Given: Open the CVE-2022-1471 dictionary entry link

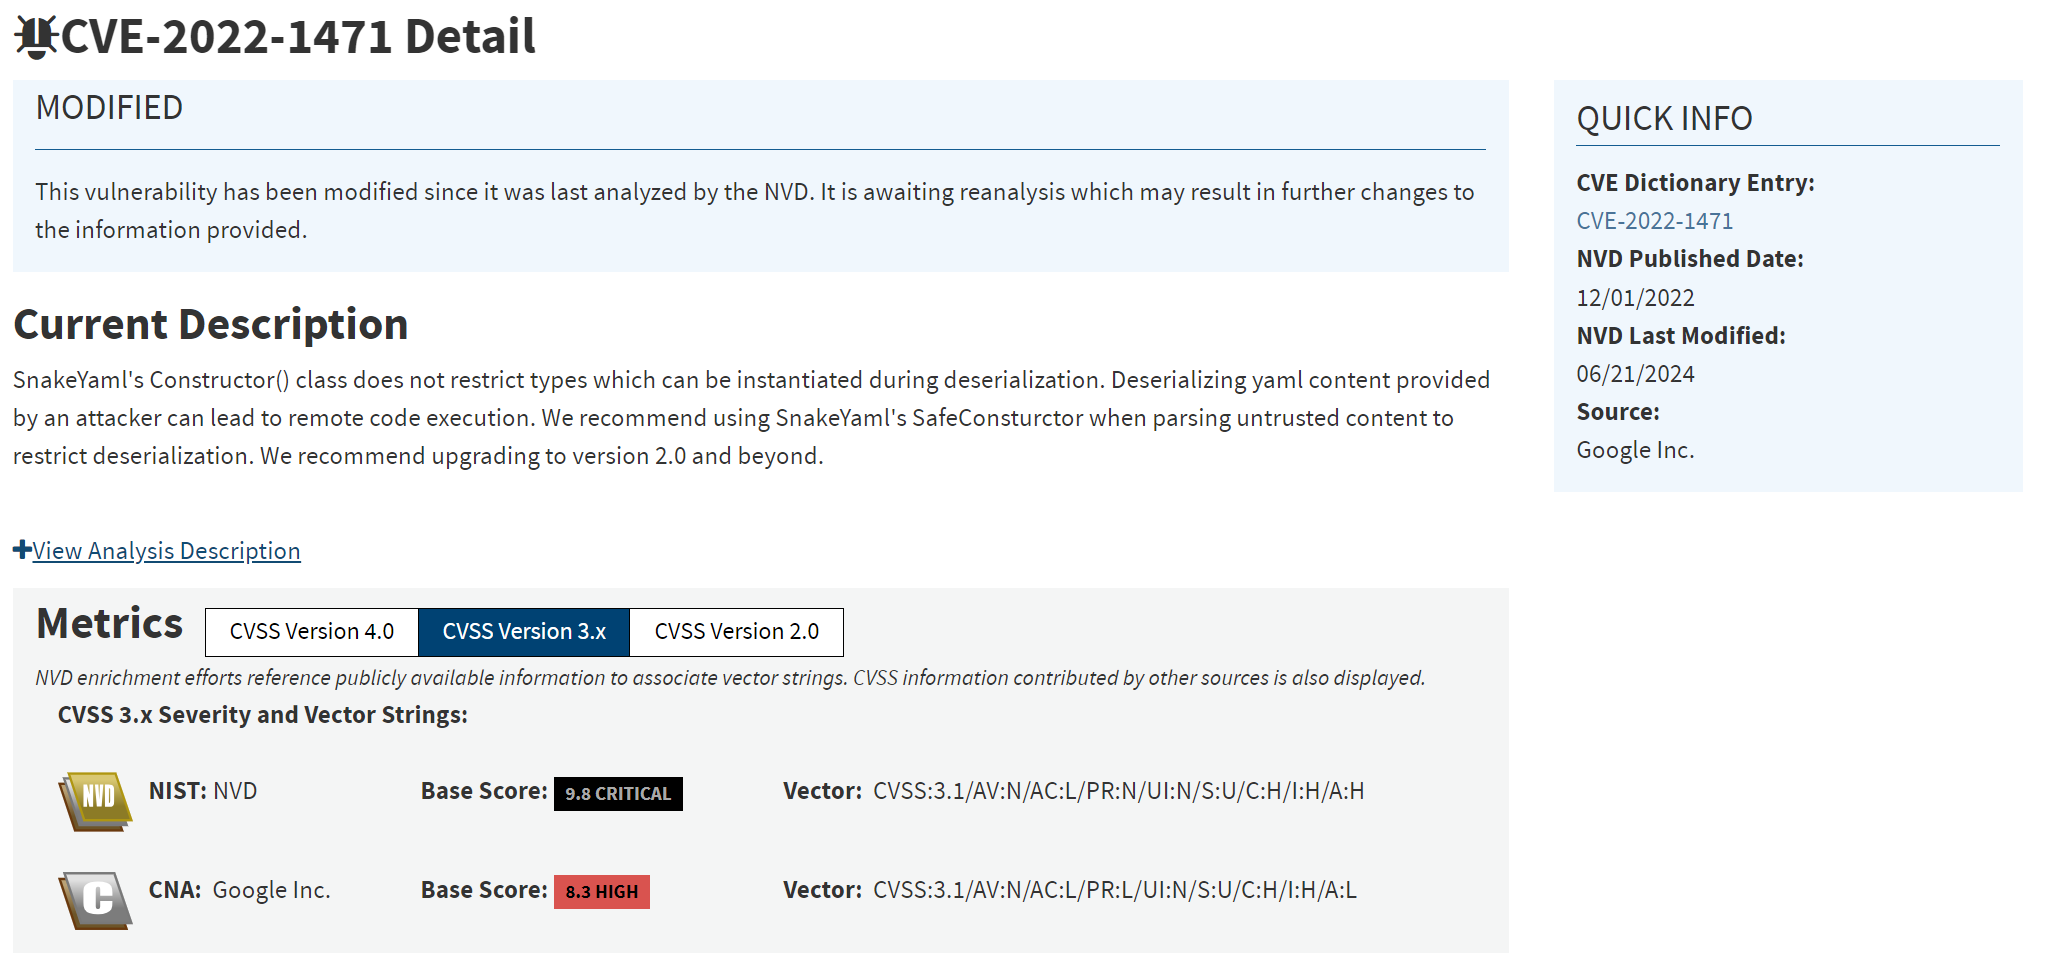Looking at the screenshot, I should pos(1654,221).
